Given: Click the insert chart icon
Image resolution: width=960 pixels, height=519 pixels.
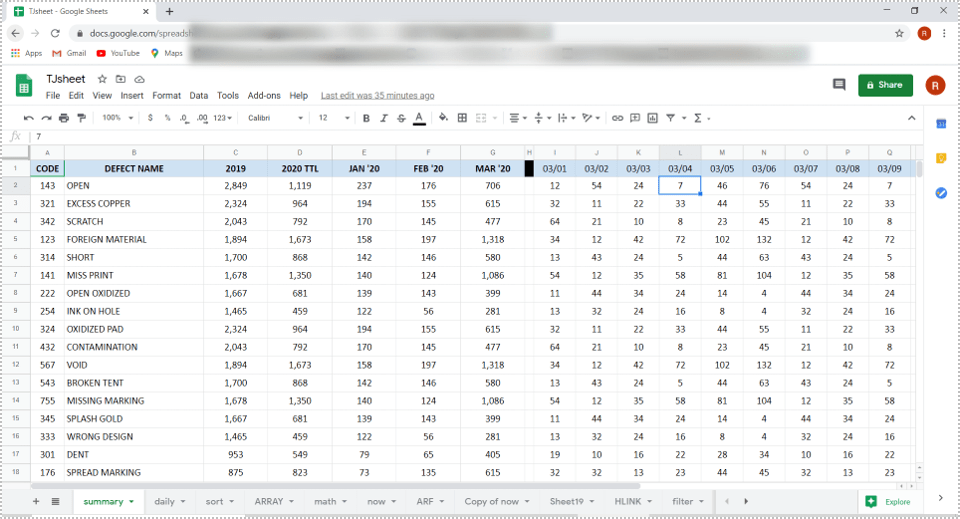Looking at the screenshot, I should tap(652, 118).
